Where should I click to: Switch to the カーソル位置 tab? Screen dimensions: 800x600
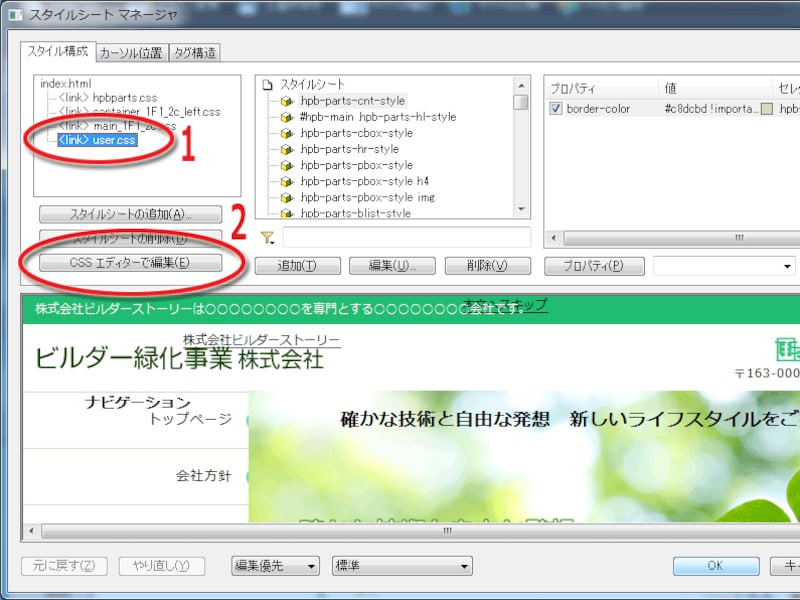(x=131, y=53)
